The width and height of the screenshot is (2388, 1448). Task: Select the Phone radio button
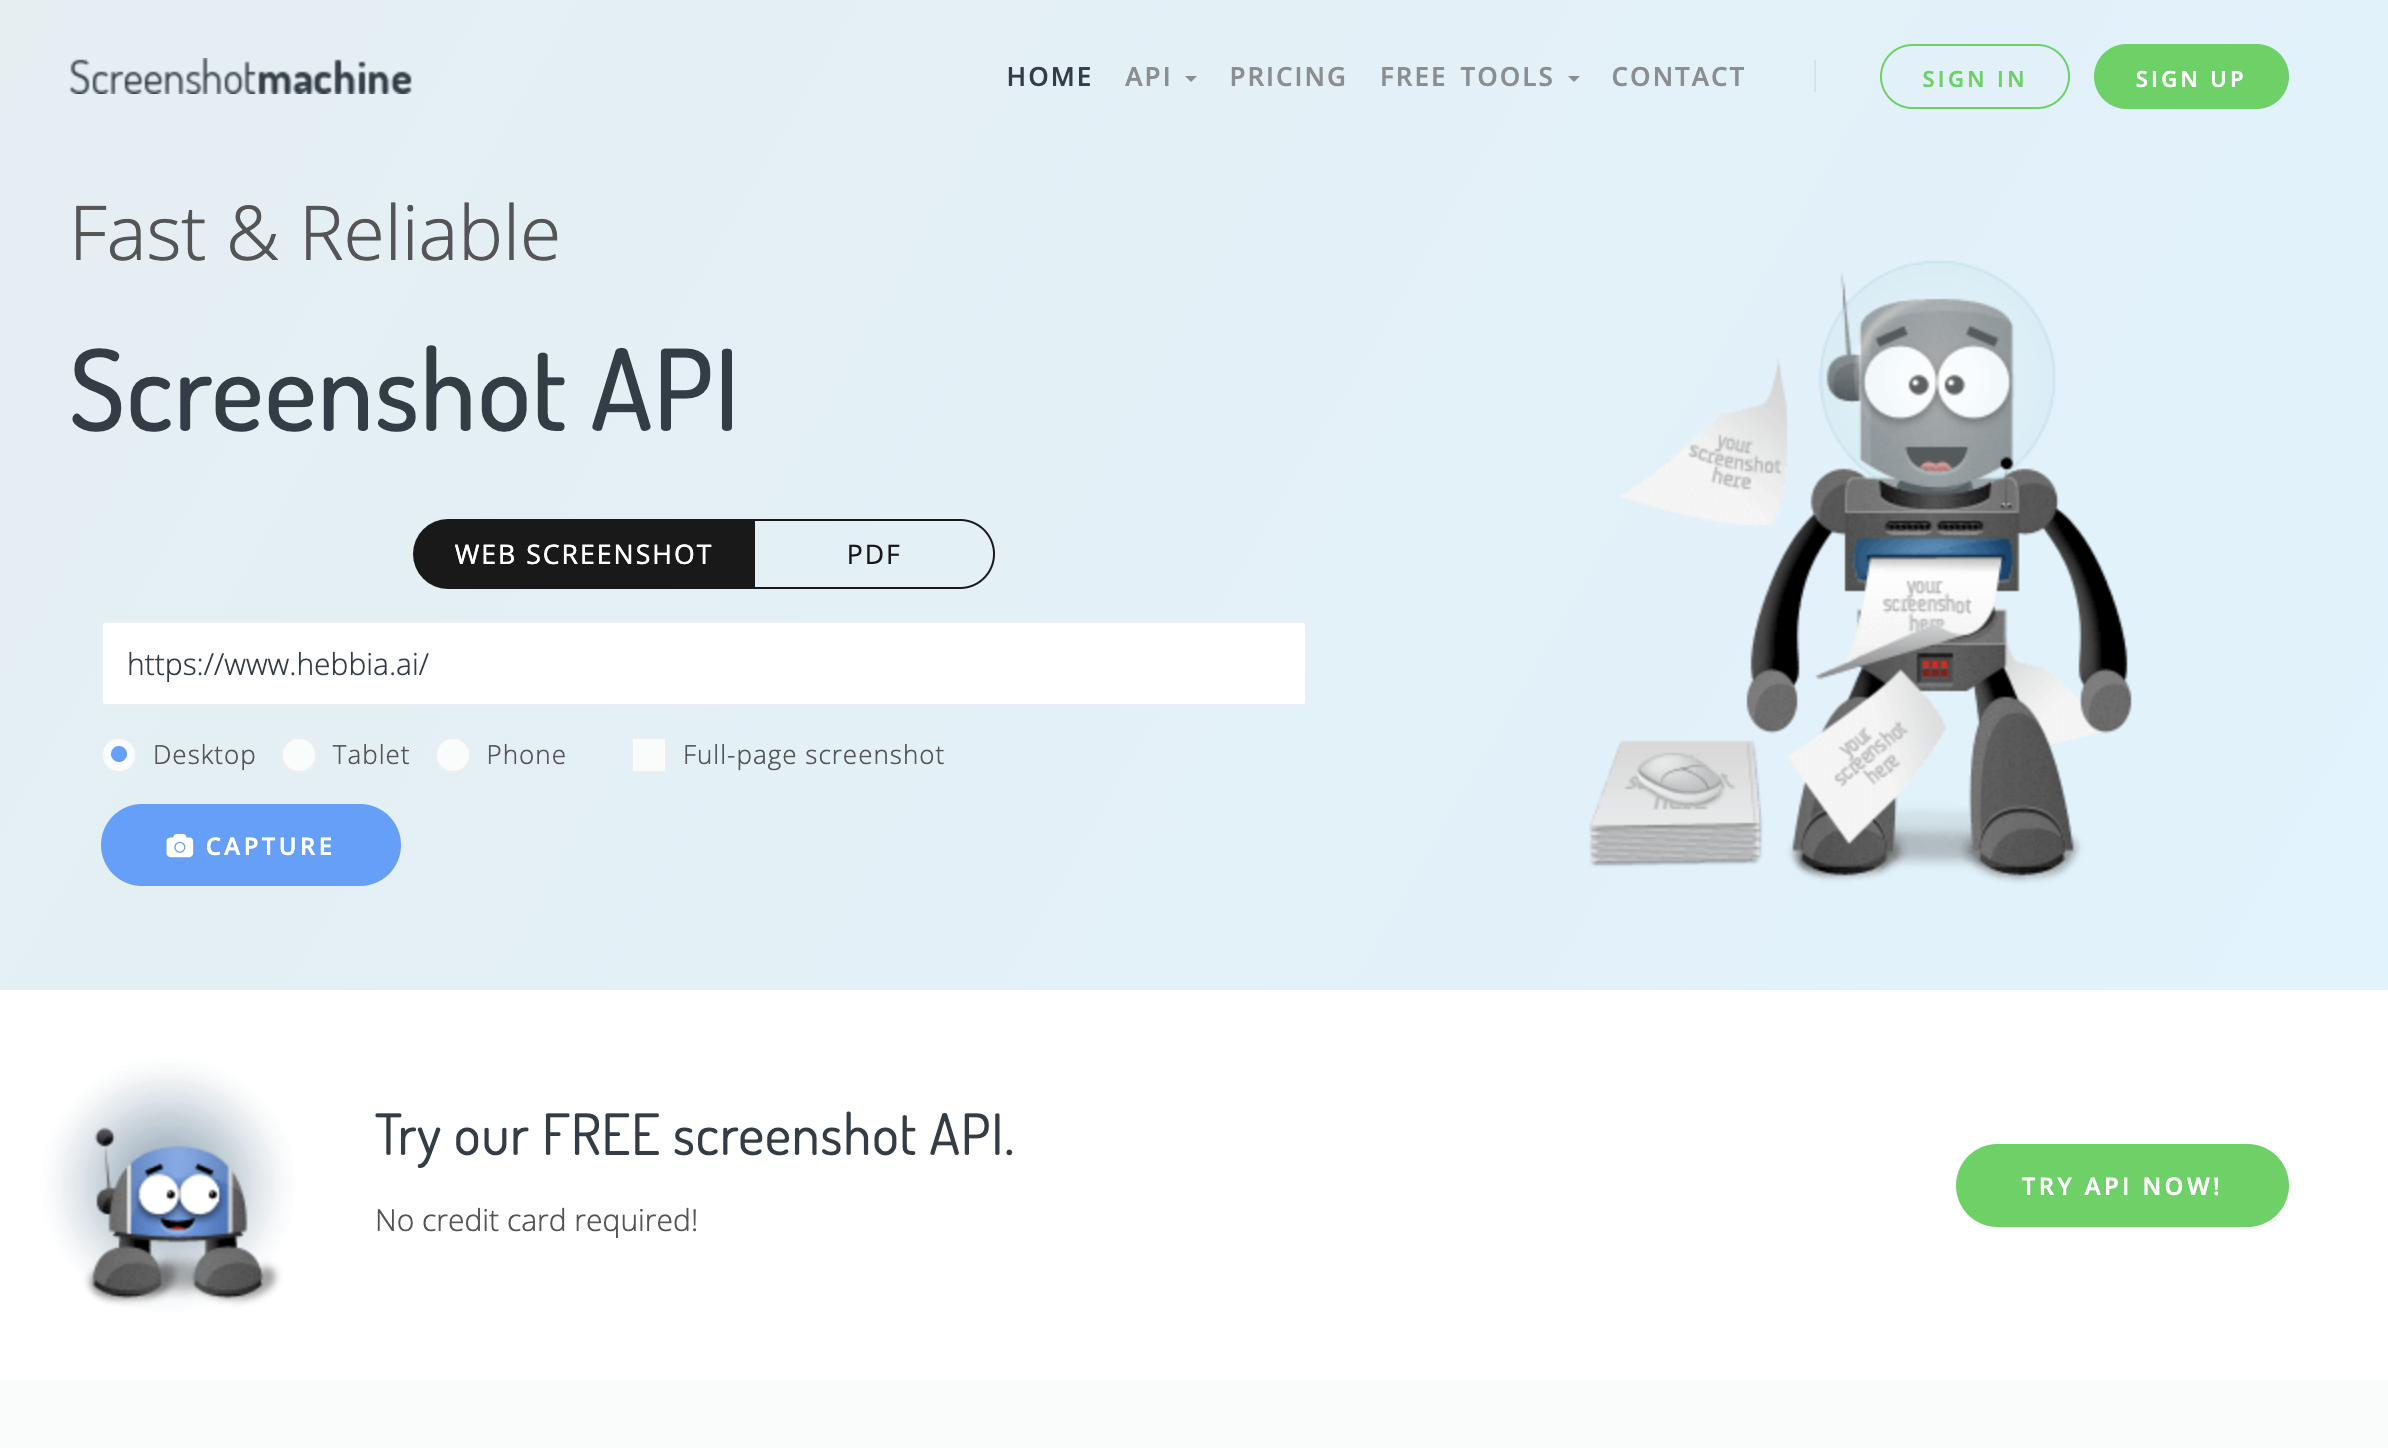454,754
